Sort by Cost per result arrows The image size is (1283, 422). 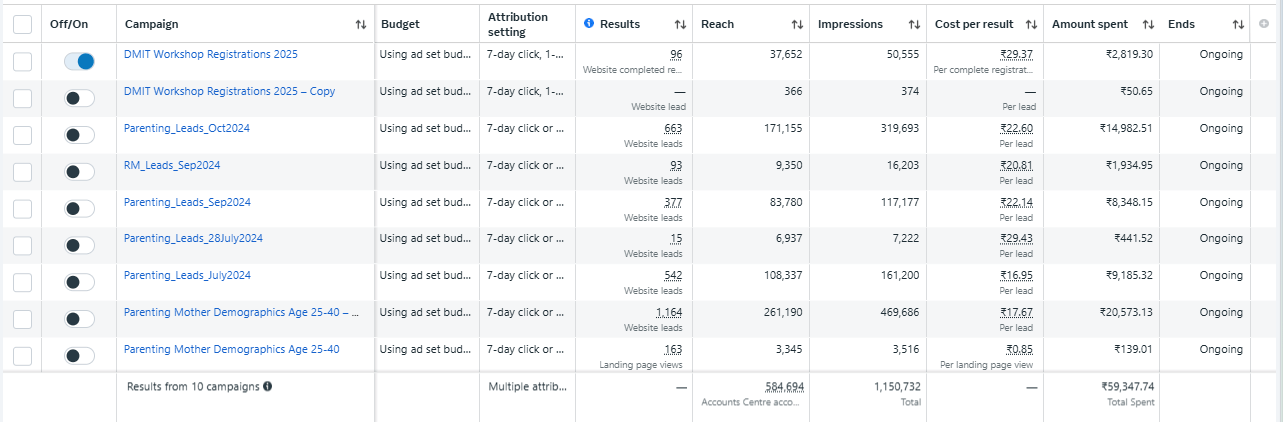click(x=1031, y=24)
